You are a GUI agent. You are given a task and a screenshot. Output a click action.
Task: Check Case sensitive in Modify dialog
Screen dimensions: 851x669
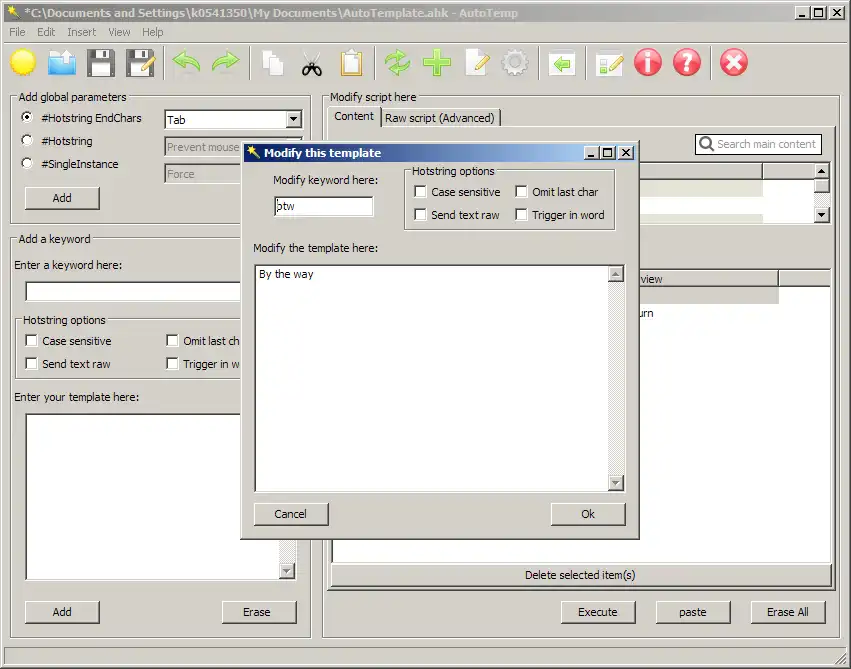420,192
